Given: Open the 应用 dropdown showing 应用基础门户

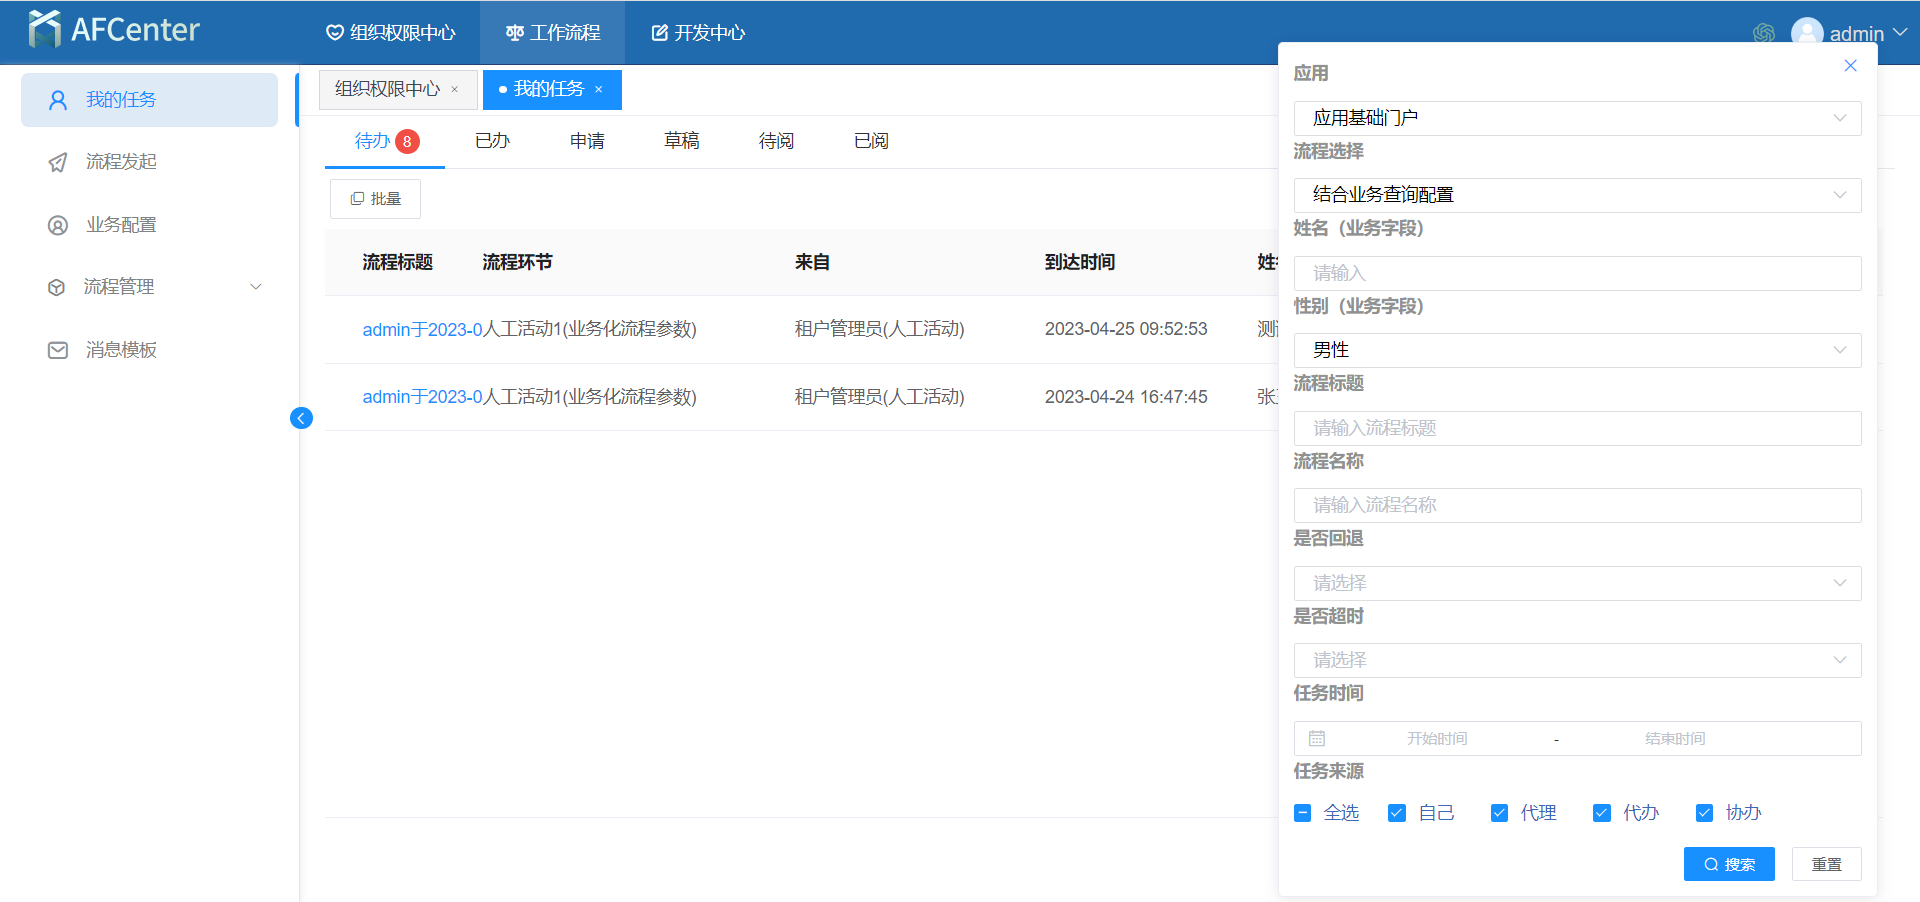Looking at the screenshot, I should [x=1577, y=118].
